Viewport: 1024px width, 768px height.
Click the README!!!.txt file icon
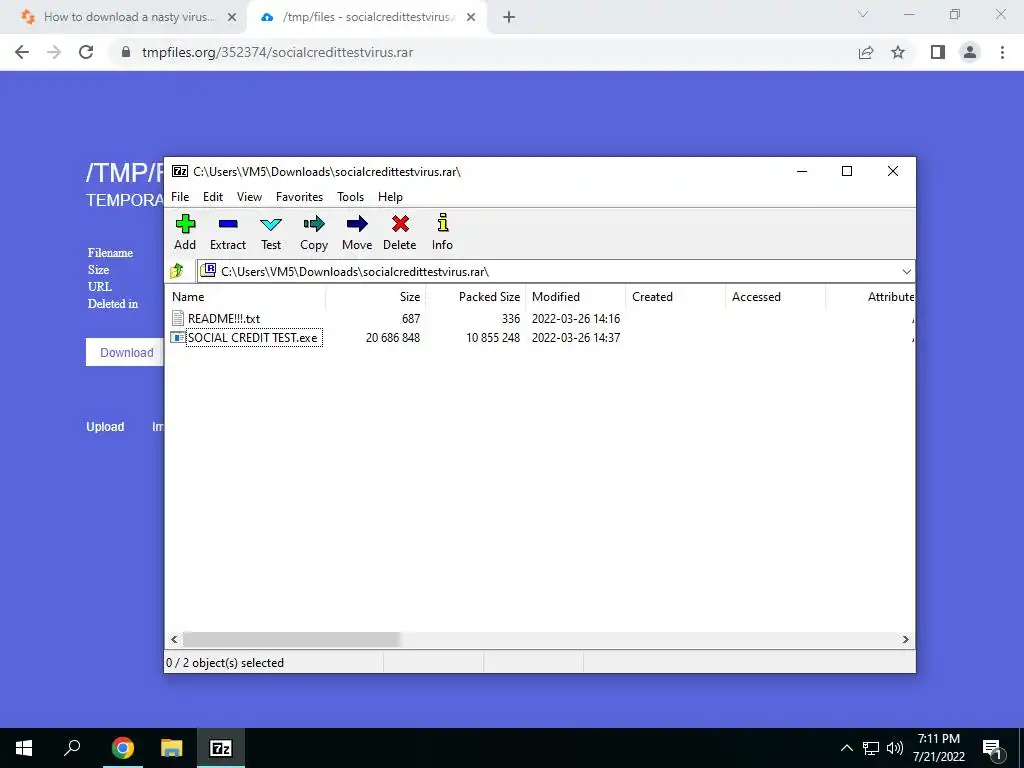click(178, 318)
